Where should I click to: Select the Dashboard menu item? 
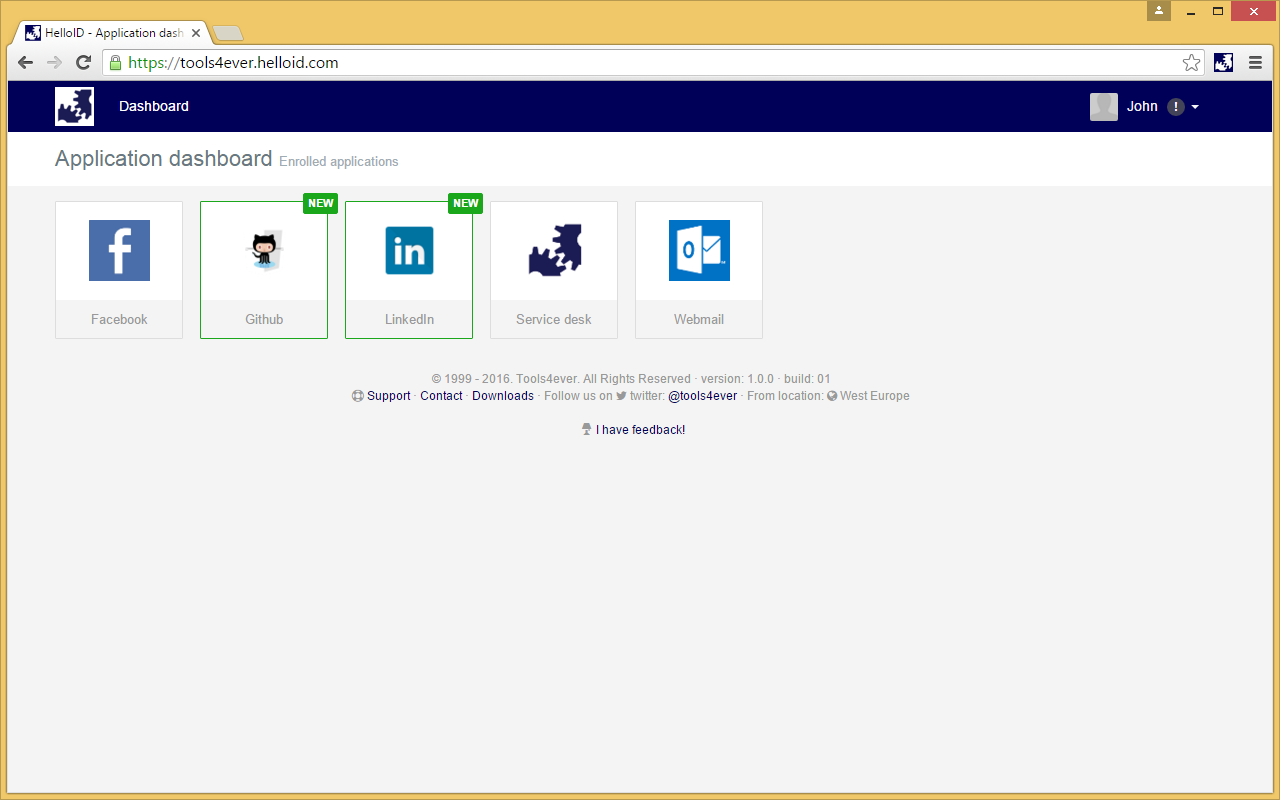point(153,106)
